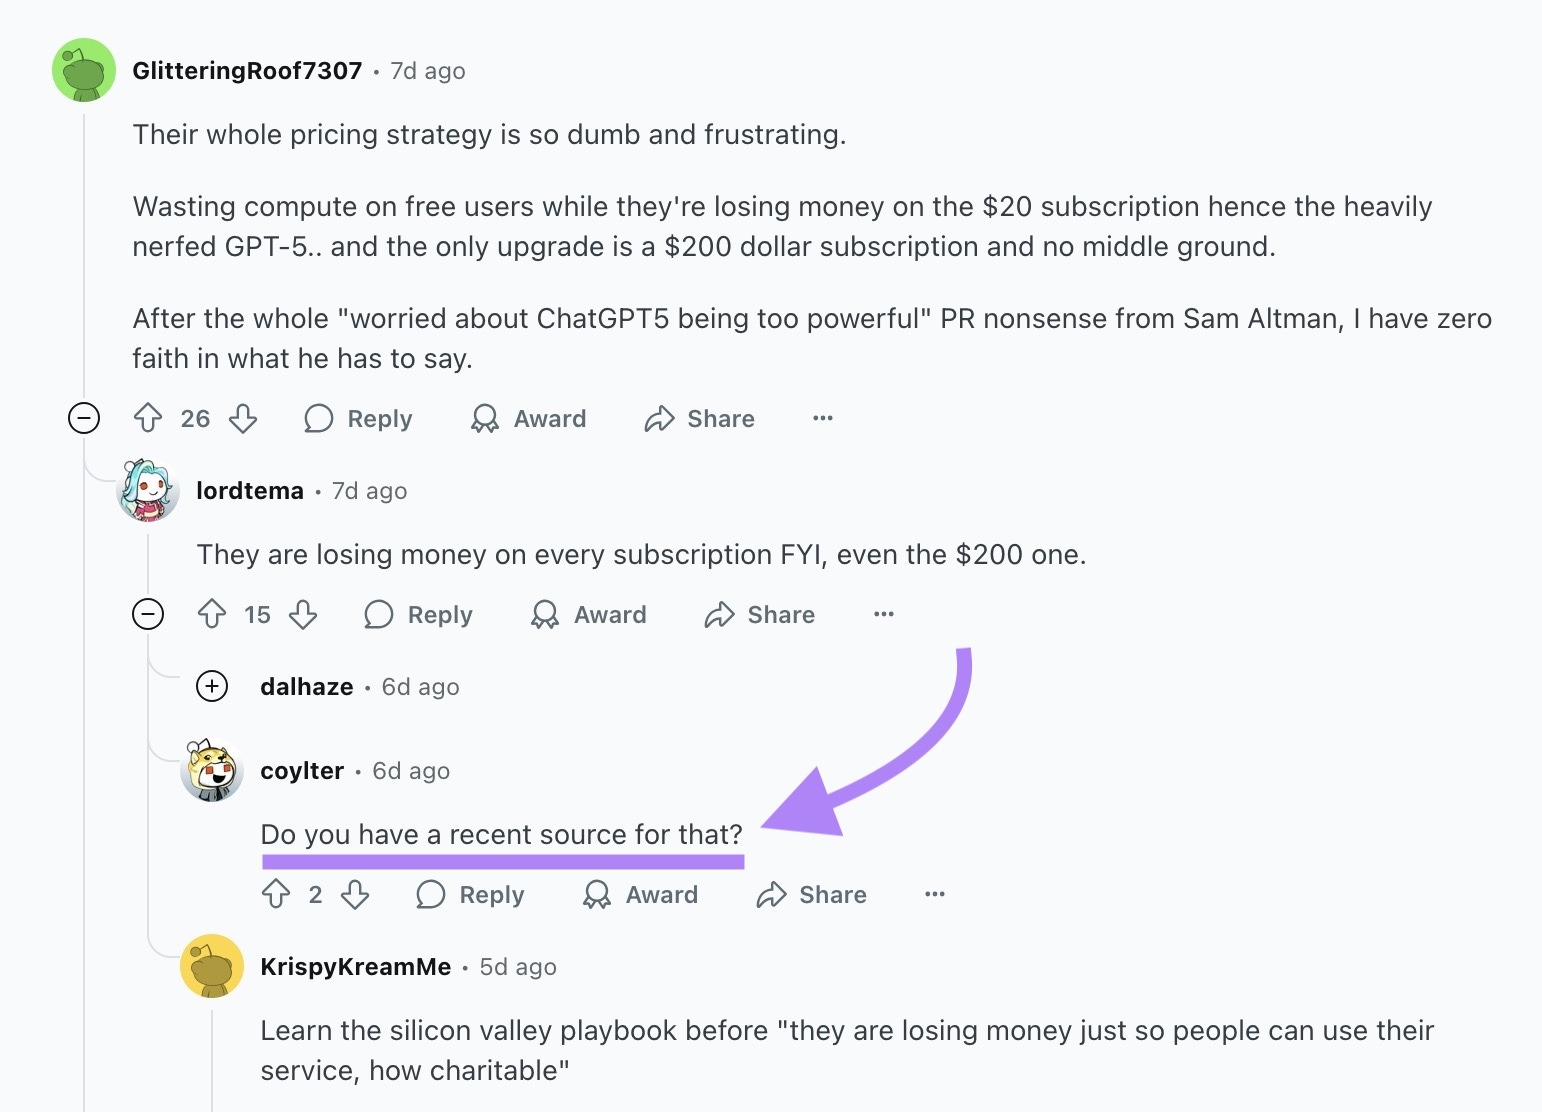Screen dimensions: 1542x1112
Task: Downvote GlitteringRoof7307's comment
Action: pyautogui.click(x=243, y=418)
